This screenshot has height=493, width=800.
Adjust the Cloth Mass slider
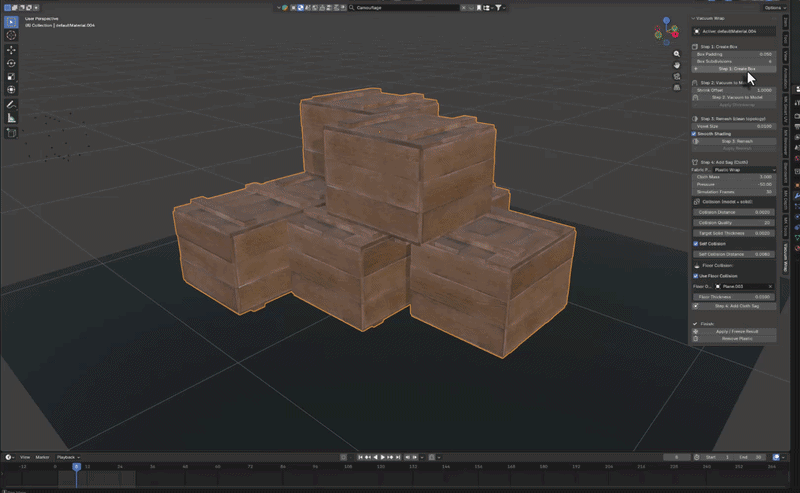click(x=734, y=177)
